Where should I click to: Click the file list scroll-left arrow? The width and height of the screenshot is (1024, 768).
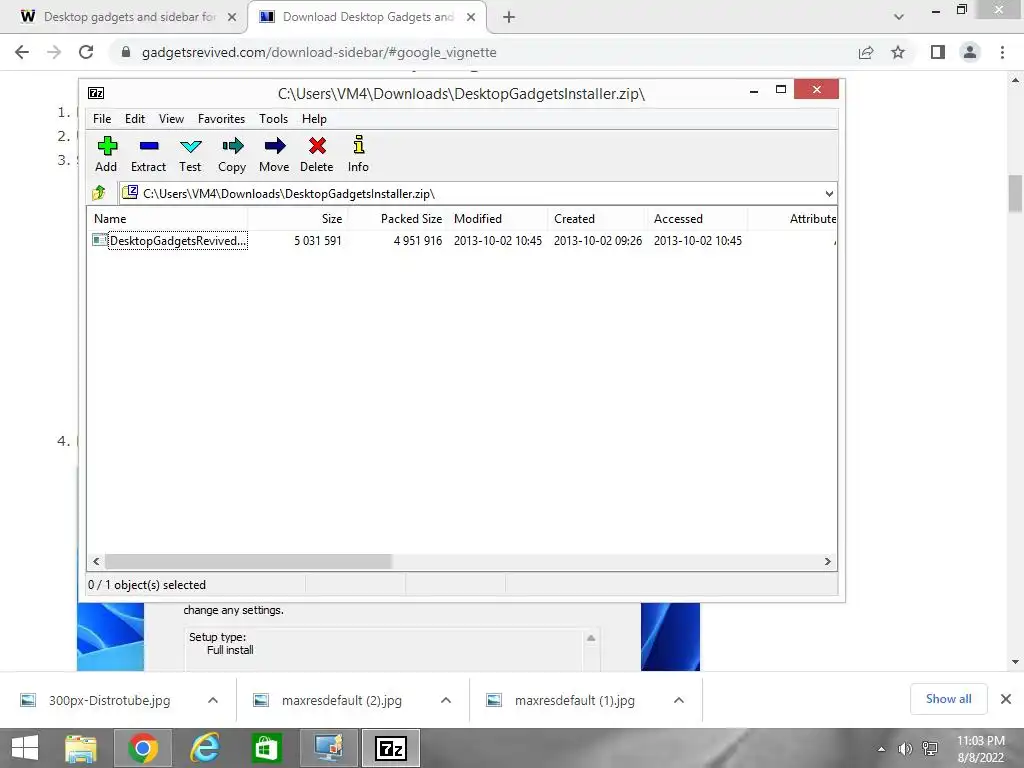click(x=96, y=562)
